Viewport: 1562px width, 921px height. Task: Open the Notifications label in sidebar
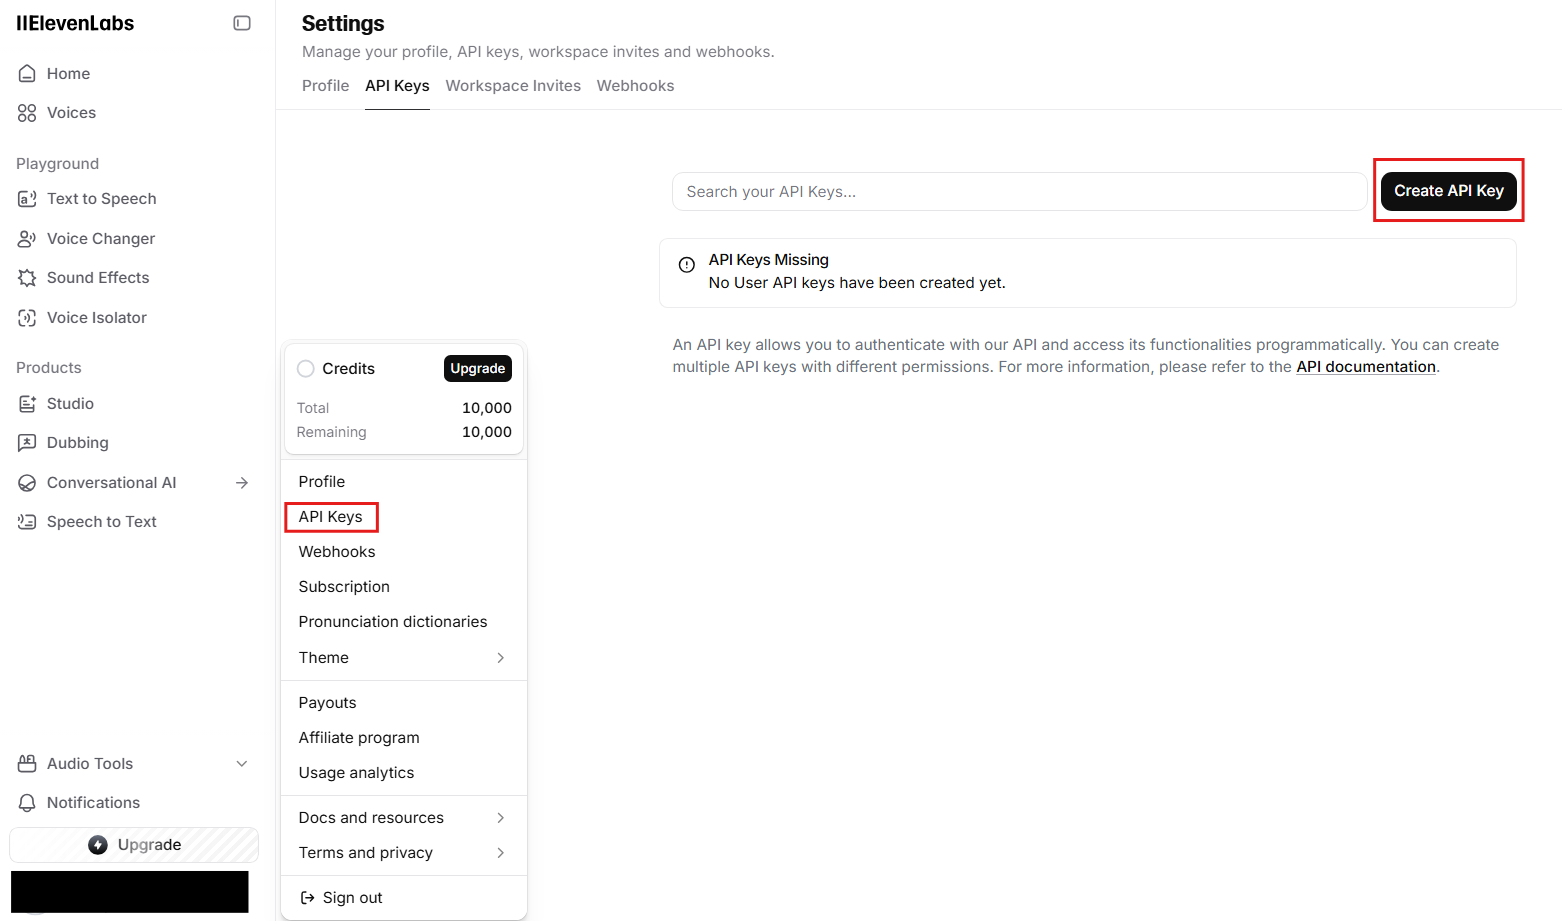93,803
